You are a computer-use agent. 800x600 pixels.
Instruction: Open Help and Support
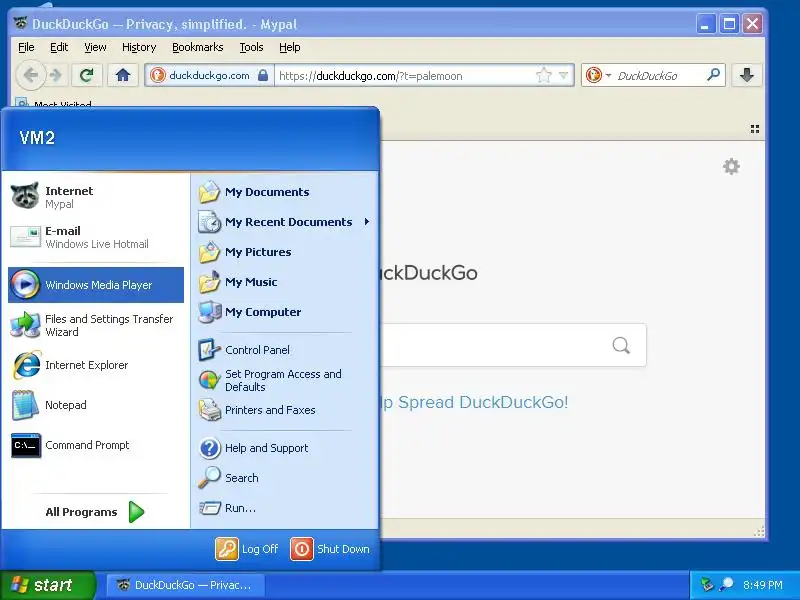point(285,448)
